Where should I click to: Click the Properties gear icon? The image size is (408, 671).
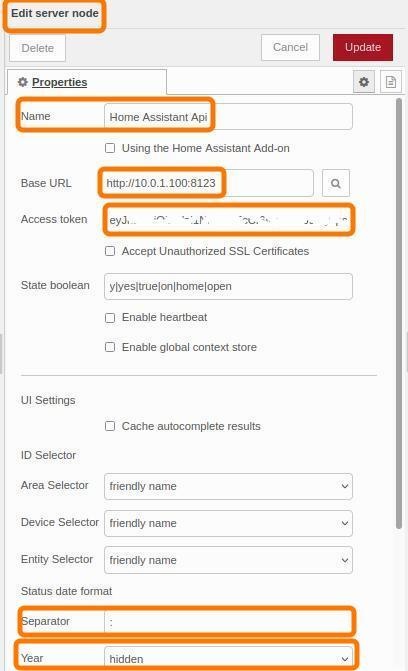pyautogui.click(x=23, y=82)
